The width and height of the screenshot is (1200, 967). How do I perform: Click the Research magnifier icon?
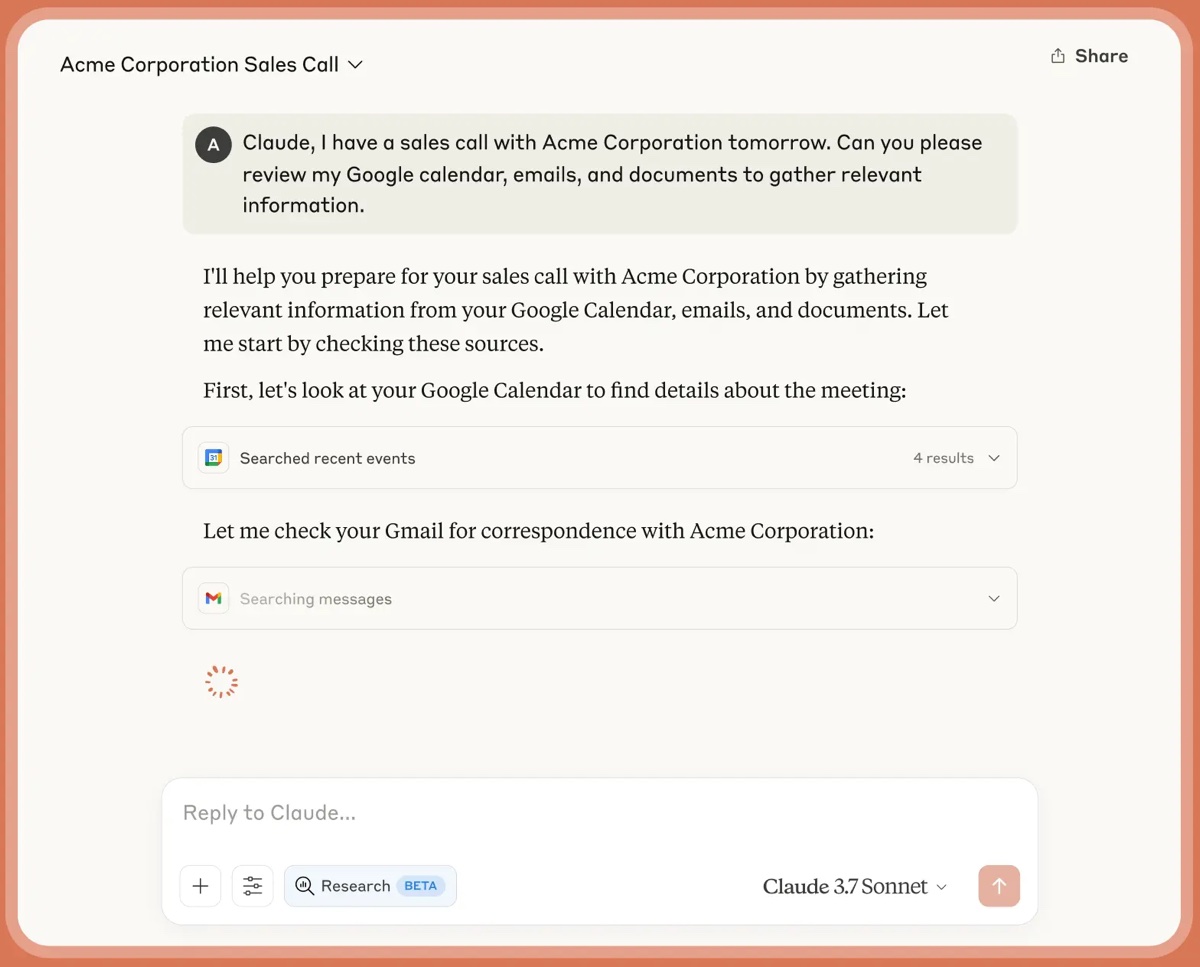(305, 886)
